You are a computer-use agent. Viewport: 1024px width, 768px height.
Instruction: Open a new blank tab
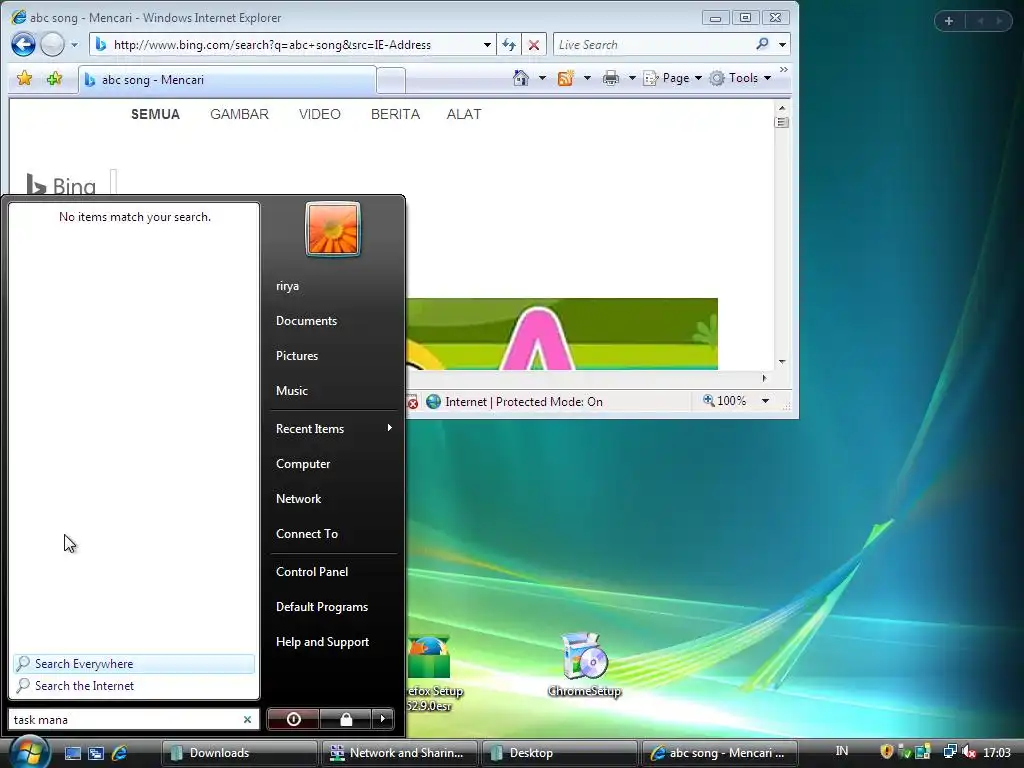tap(391, 80)
